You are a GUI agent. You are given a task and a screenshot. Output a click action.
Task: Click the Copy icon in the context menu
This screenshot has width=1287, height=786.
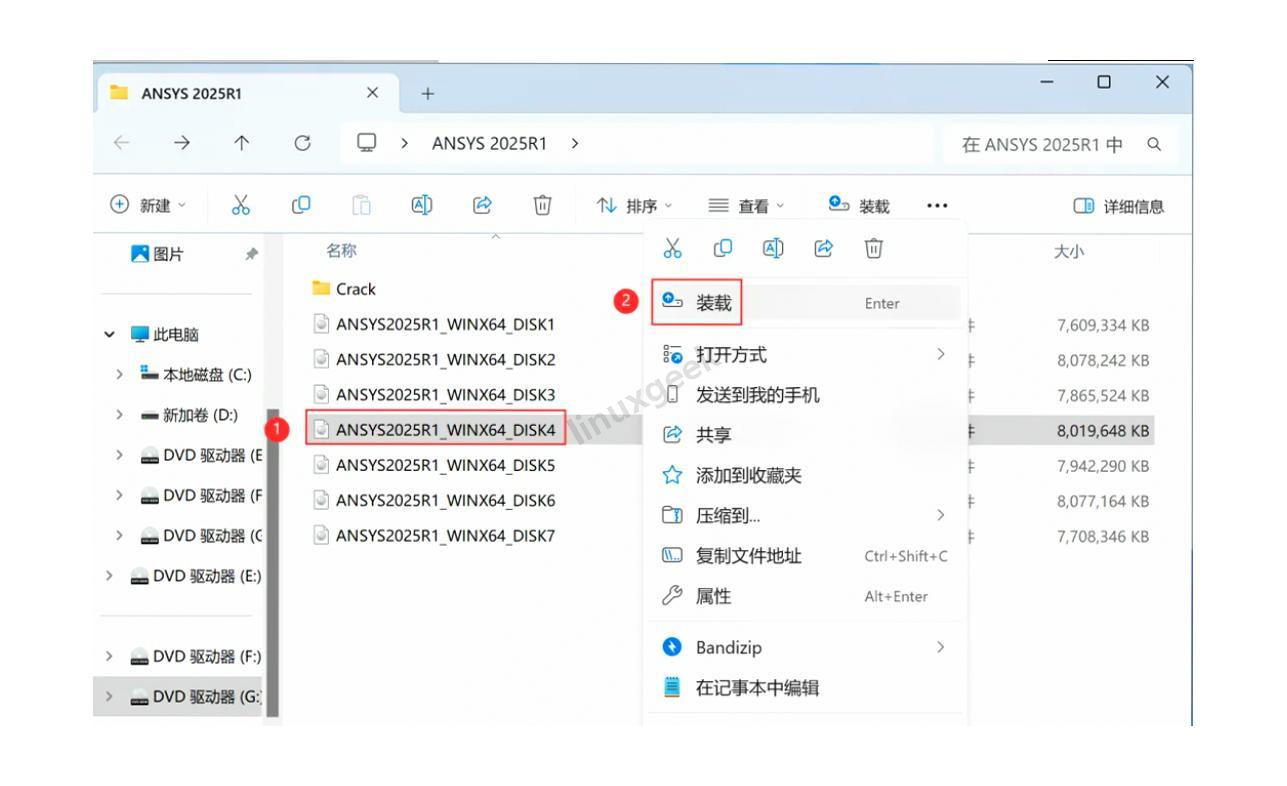click(x=723, y=248)
